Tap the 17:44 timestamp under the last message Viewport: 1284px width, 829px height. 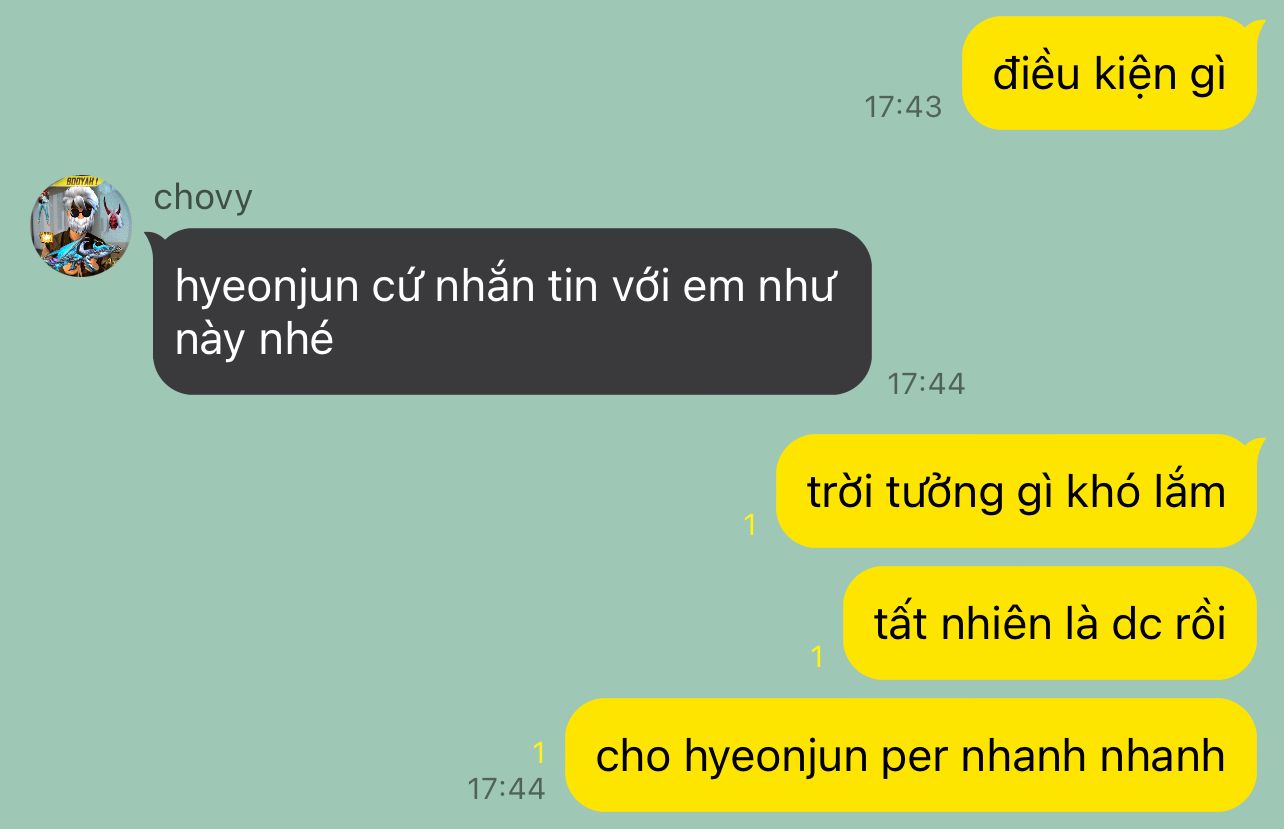[506, 788]
